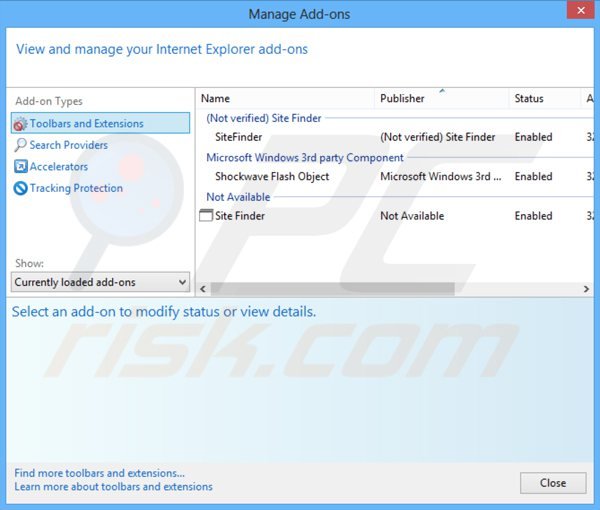
Task: Sort list by Status column header
Action: (545, 98)
